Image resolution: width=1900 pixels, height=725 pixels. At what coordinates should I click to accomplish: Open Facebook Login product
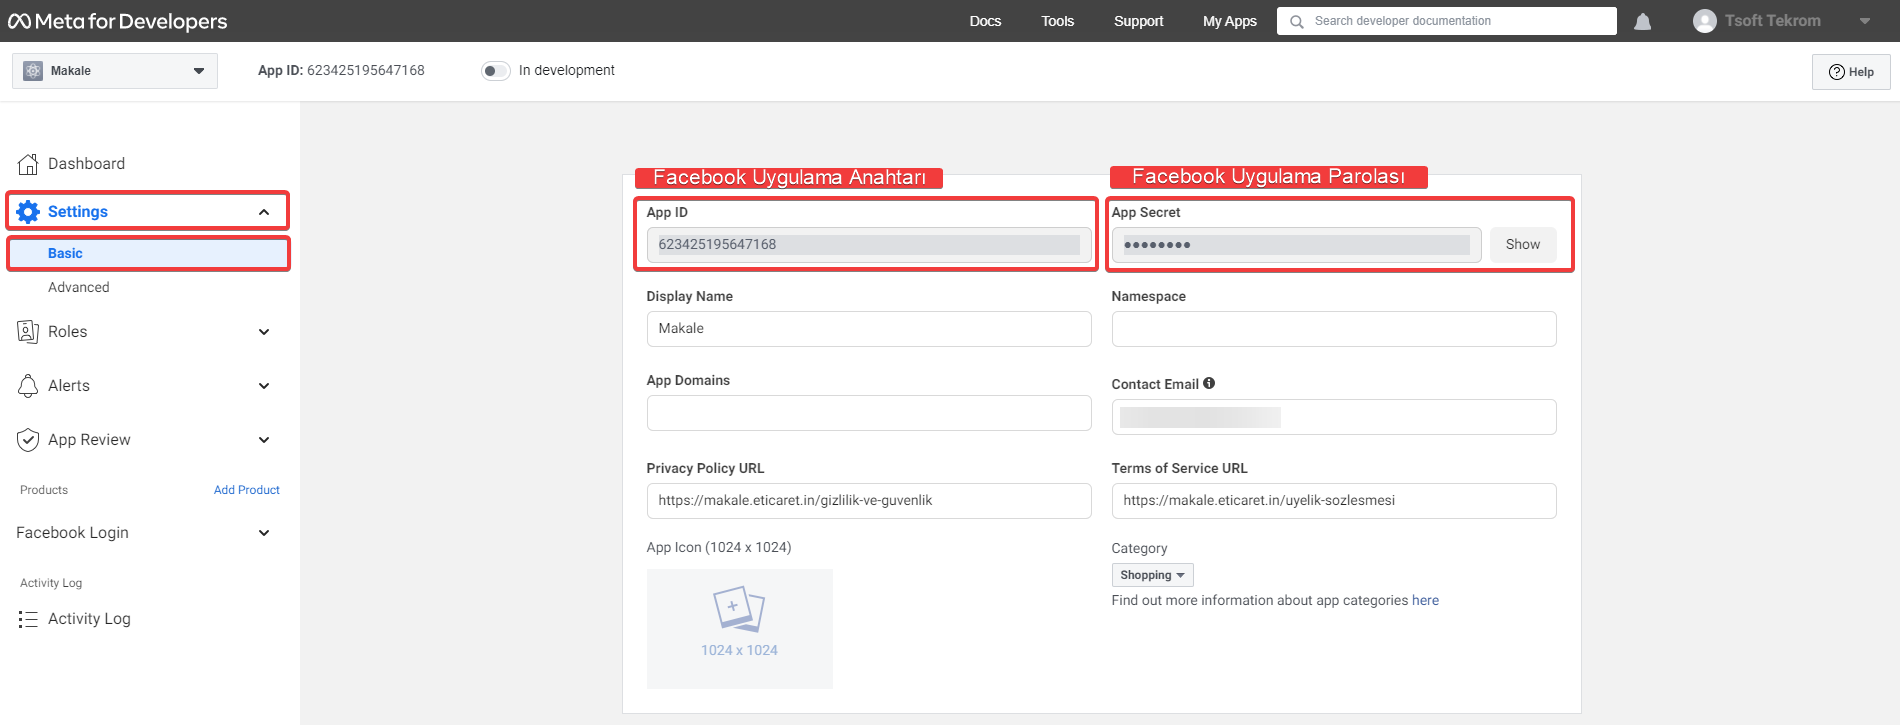pyautogui.click(x=72, y=533)
